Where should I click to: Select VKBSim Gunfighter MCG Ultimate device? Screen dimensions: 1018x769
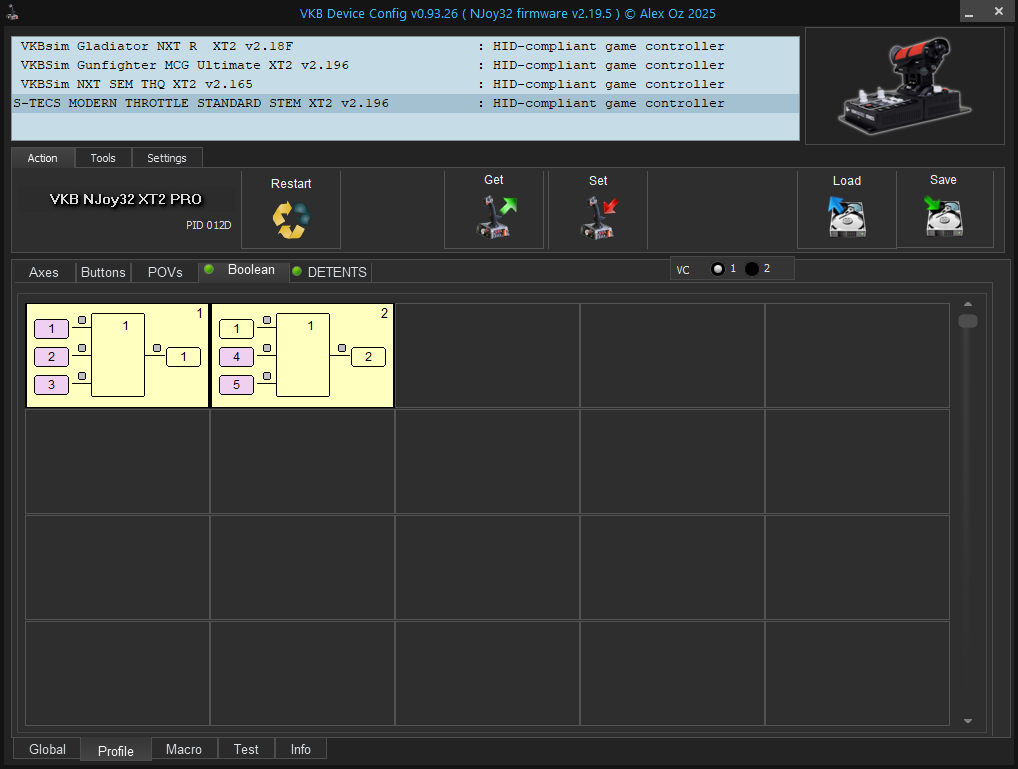405,65
